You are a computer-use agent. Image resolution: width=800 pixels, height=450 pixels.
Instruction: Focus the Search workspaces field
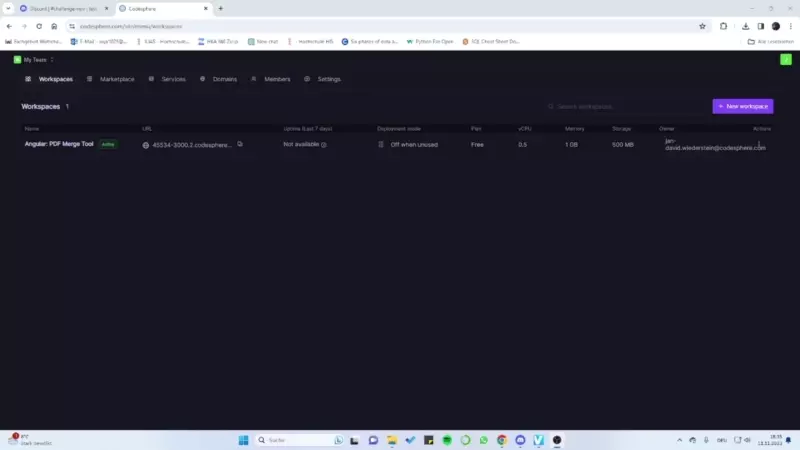click(625, 107)
